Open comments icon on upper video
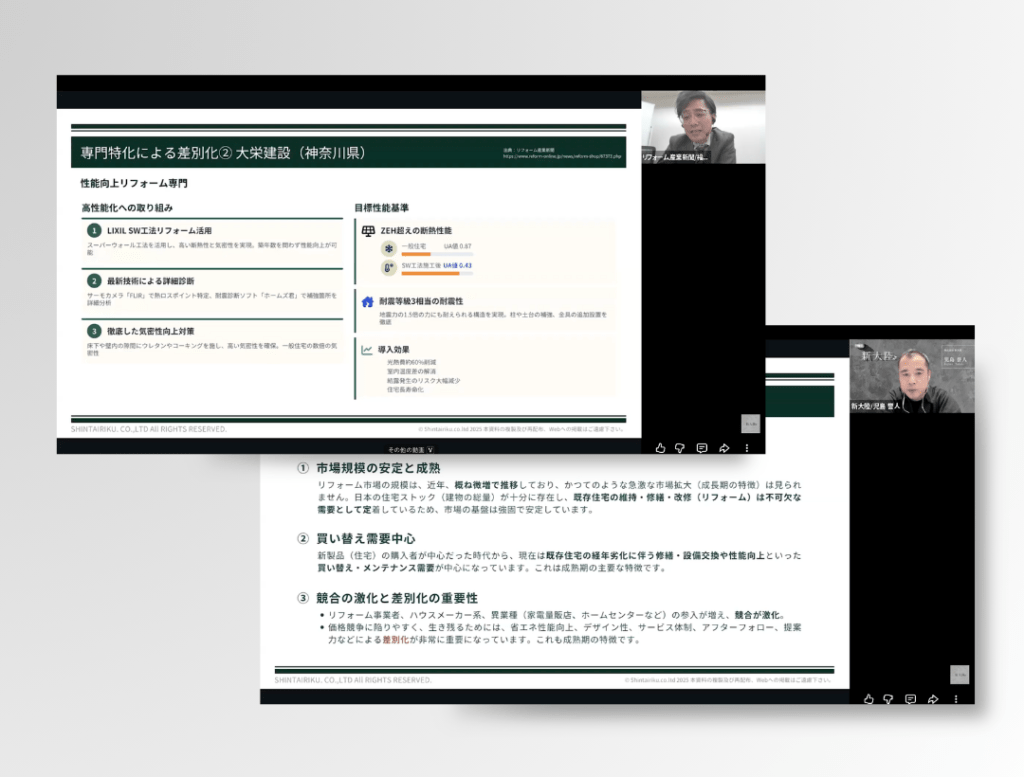The image size is (1024, 777). (x=702, y=448)
